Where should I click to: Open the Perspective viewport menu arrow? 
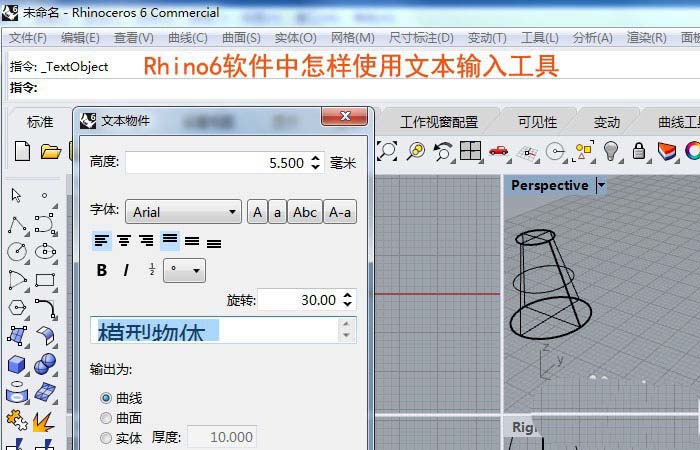tap(601, 185)
